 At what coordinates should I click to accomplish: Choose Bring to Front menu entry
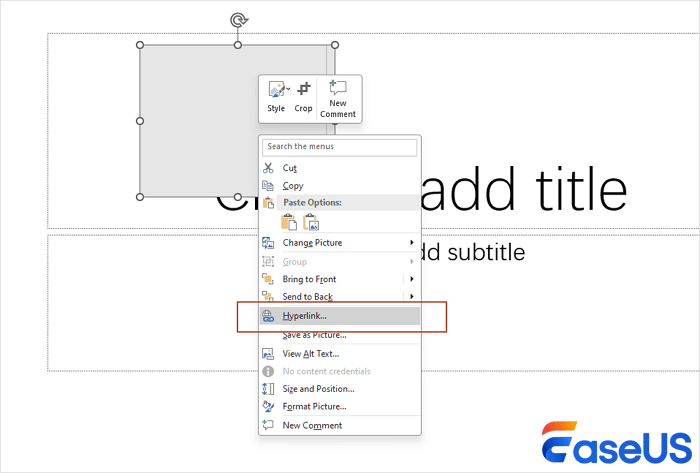click(340, 279)
